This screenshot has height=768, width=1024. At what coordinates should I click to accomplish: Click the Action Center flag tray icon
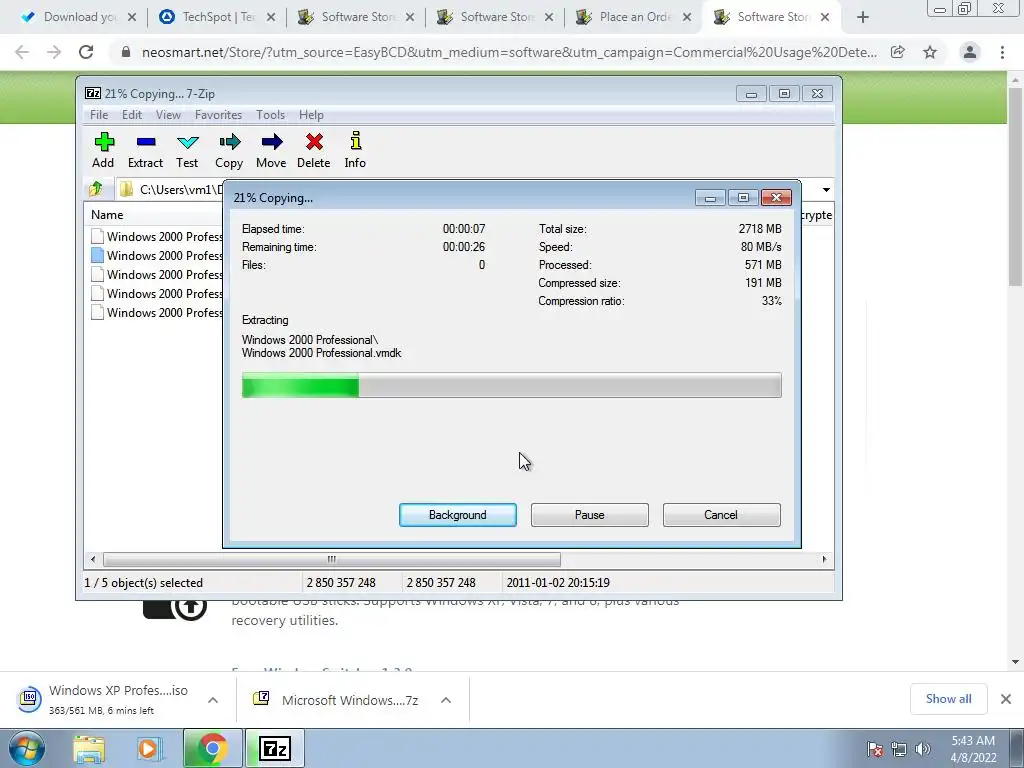click(x=875, y=749)
